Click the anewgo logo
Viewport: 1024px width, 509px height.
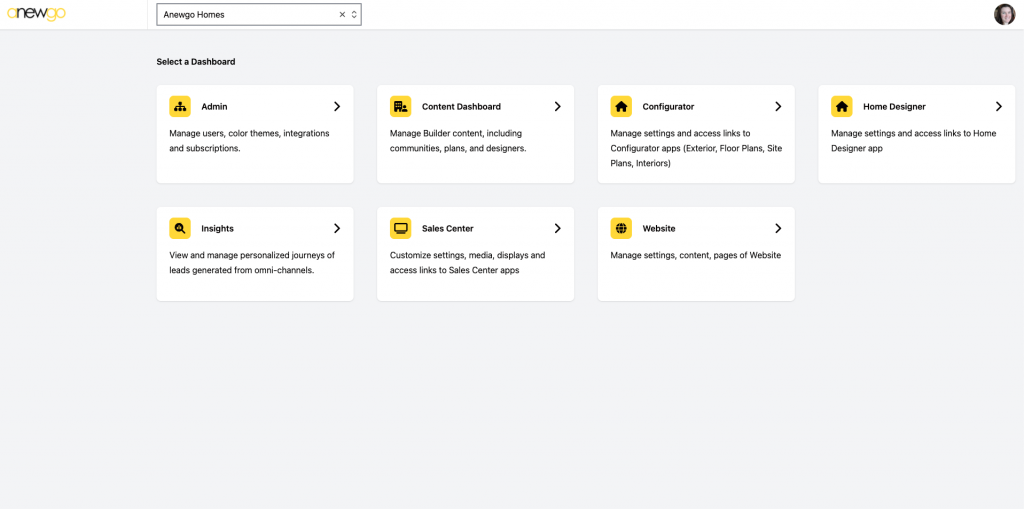coord(37,14)
